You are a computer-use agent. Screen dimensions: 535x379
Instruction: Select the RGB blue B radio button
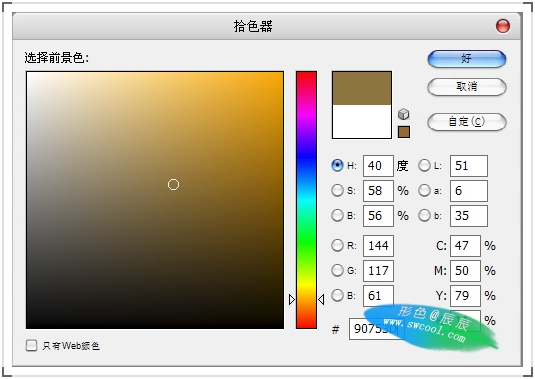point(337,295)
